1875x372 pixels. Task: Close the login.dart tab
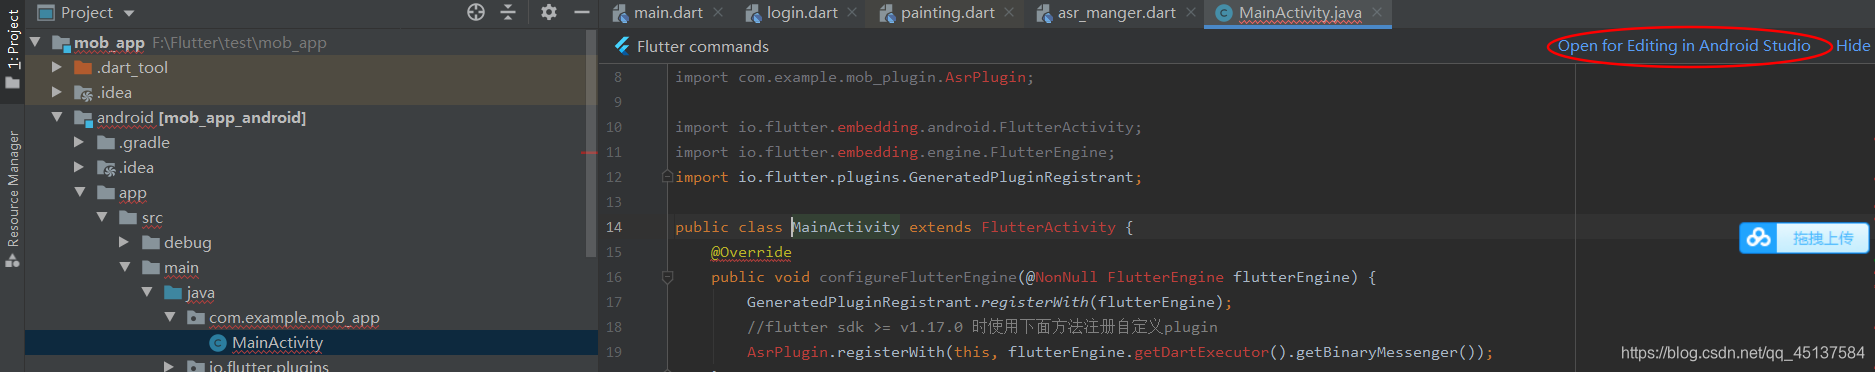click(851, 13)
